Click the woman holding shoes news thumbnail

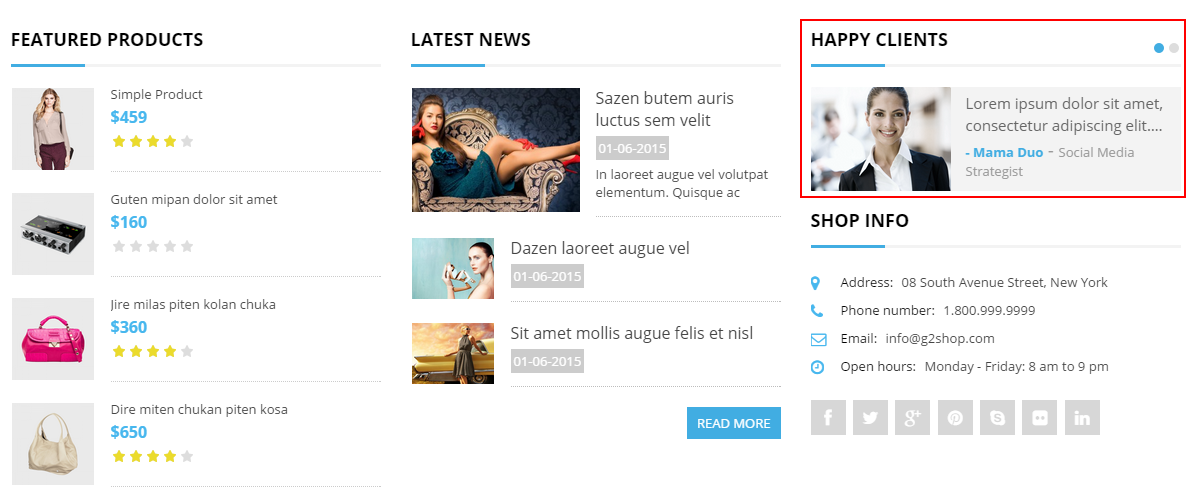tap(453, 268)
